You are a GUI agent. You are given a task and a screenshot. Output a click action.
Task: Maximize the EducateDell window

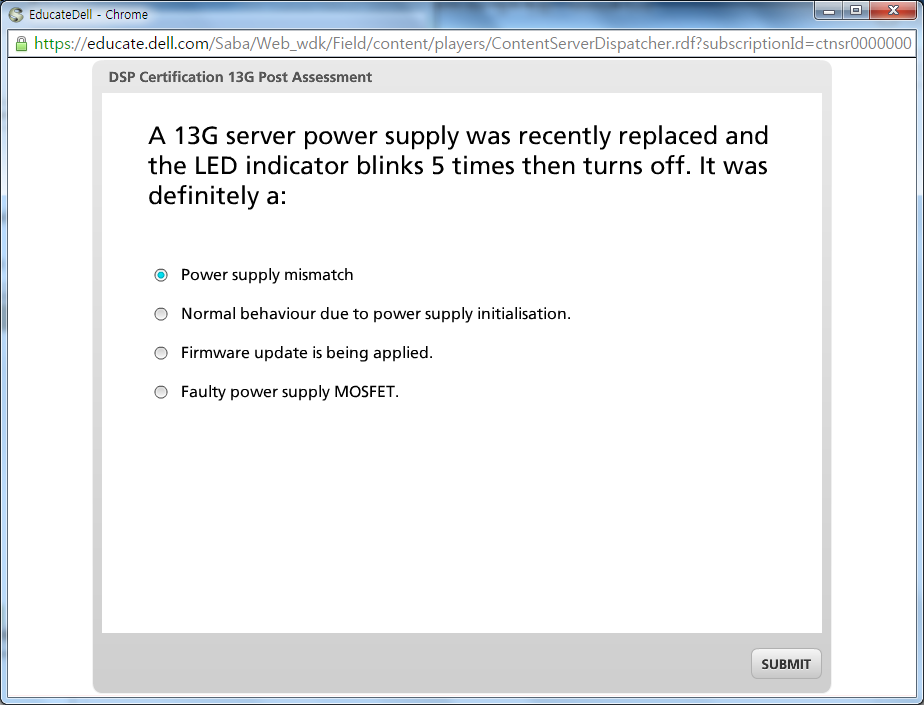tap(856, 11)
